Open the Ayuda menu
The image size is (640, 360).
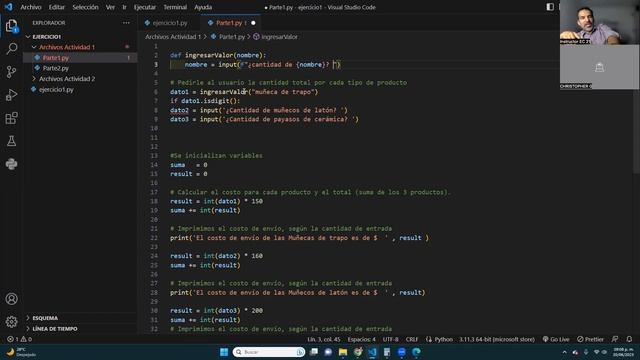click(203, 7)
